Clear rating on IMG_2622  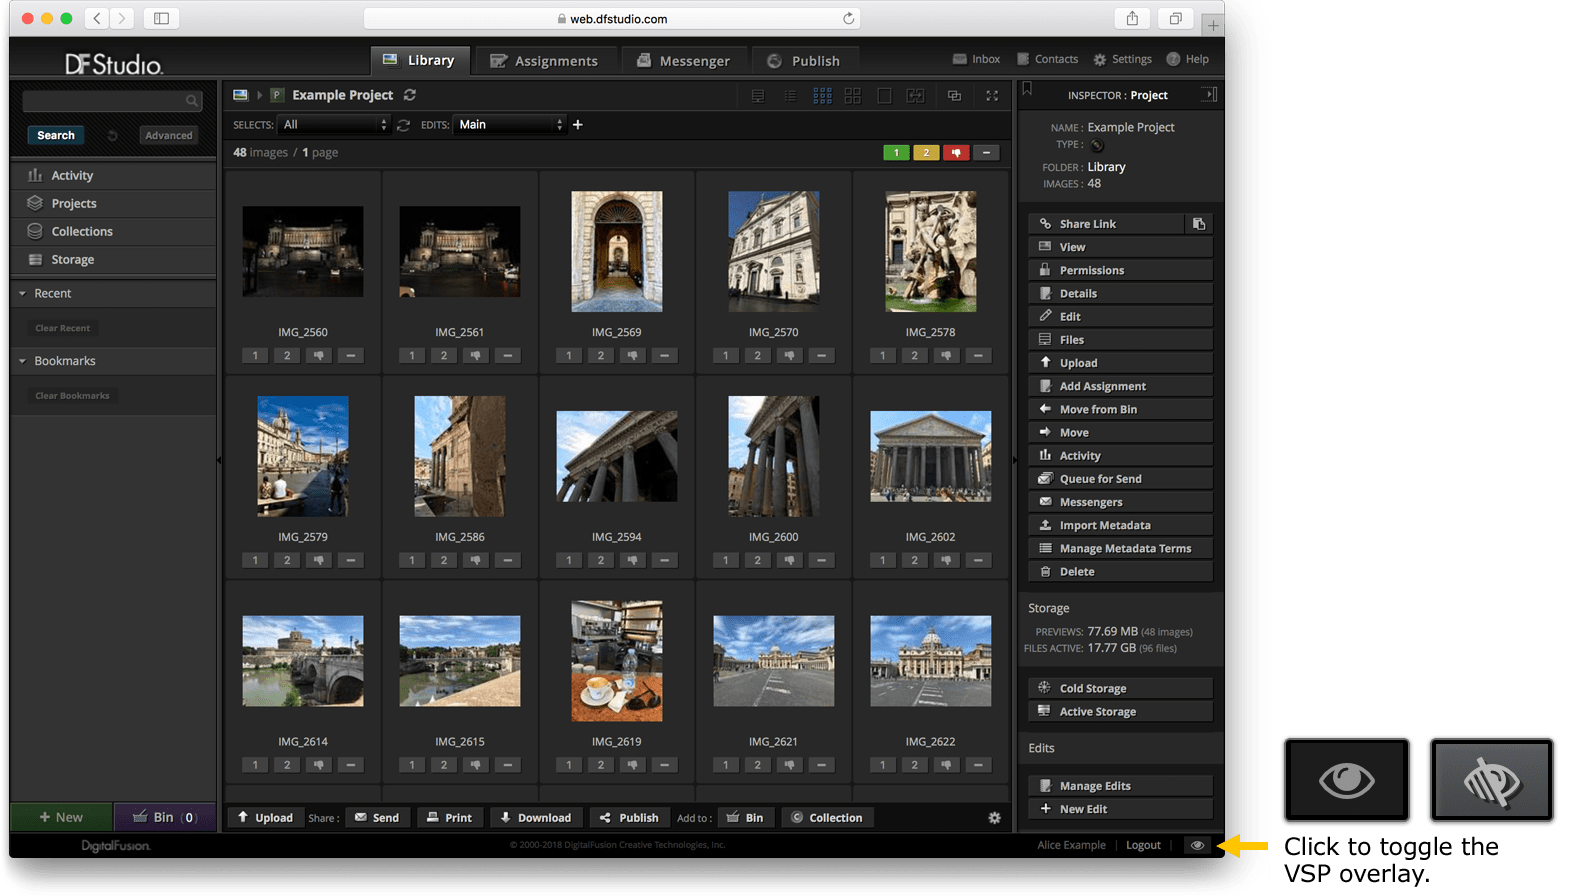click(978, 765)
